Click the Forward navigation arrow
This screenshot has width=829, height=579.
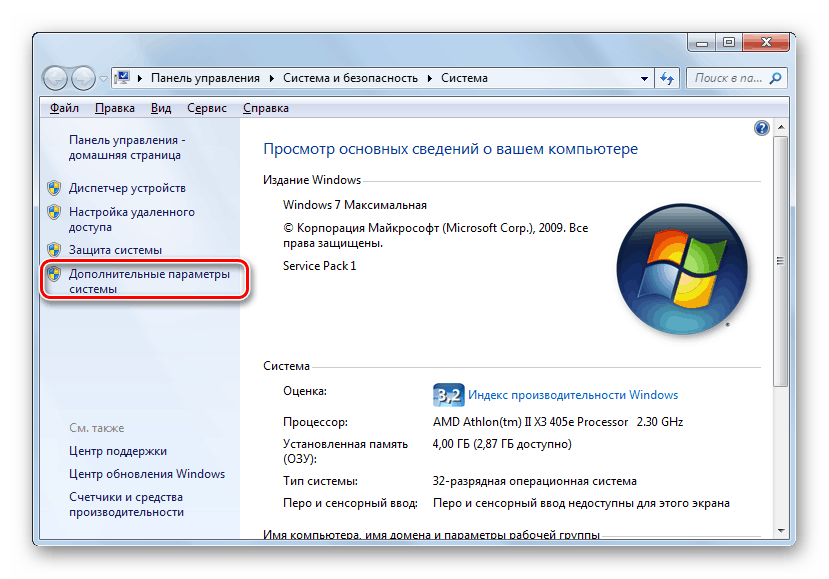coord(83,78)
